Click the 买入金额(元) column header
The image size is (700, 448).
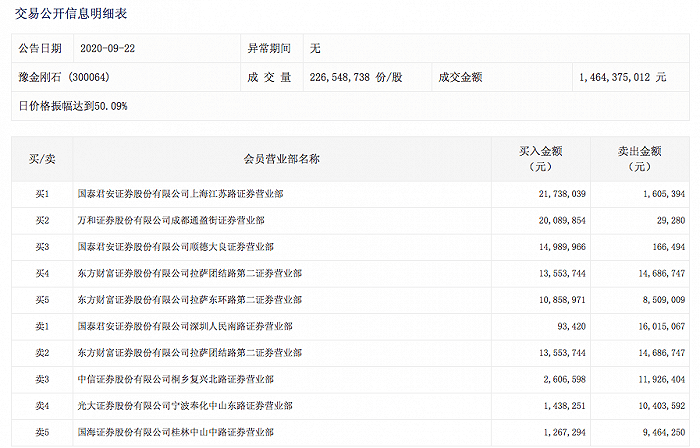[541, 159]
